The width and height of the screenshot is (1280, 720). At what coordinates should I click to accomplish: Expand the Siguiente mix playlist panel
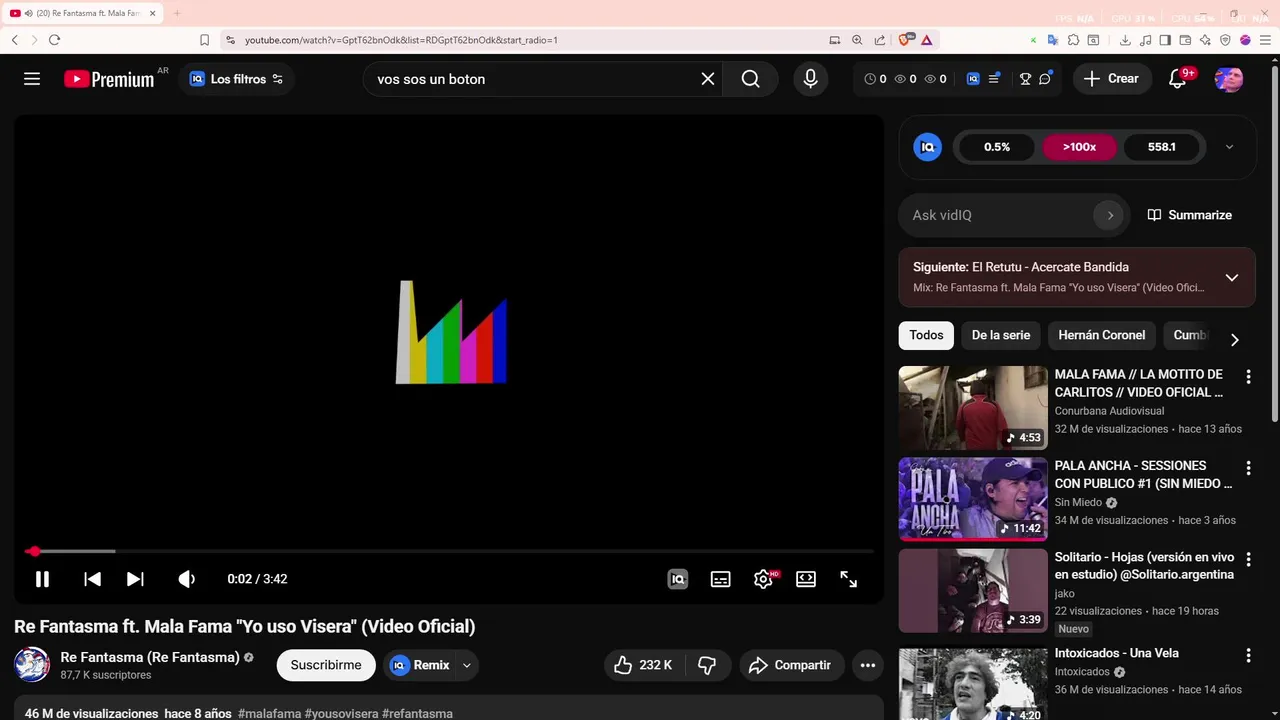tap(1232, 277)
